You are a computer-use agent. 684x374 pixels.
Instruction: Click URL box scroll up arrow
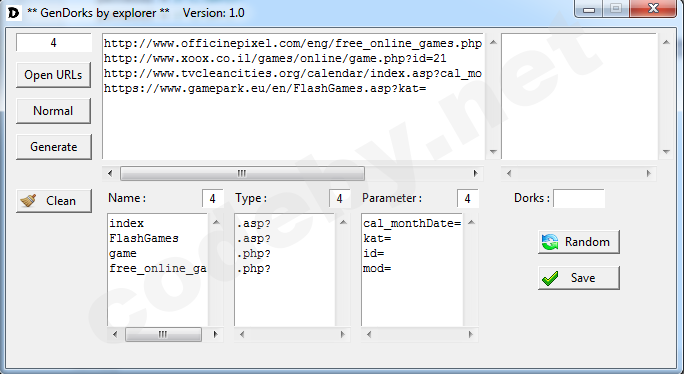tap(493, 42)
